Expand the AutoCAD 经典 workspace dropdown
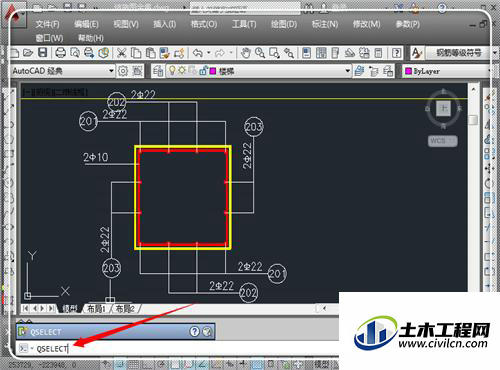This screenshot has width=500, height=370. click(111, 71)
